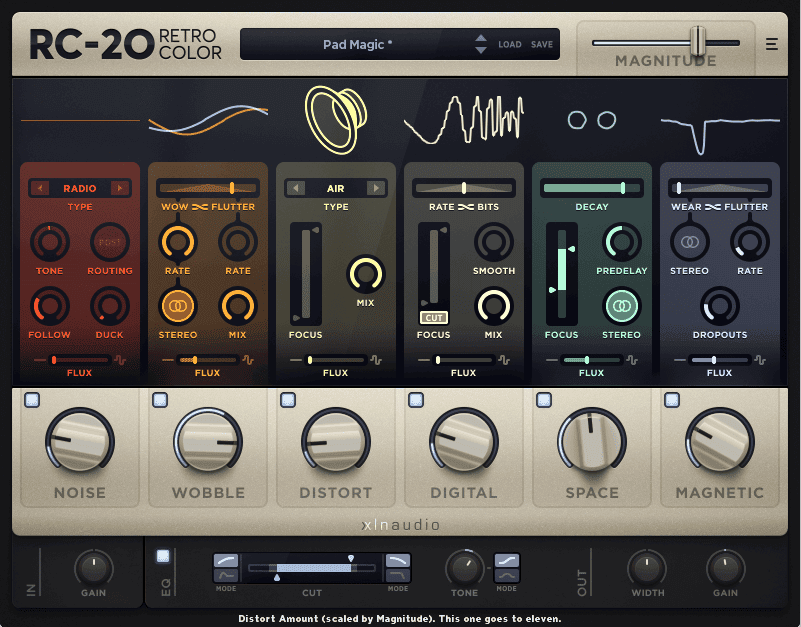Select high-cut upper EQ mode icon
The width and height of the screenshot is (801, 627).
point(398,561)
